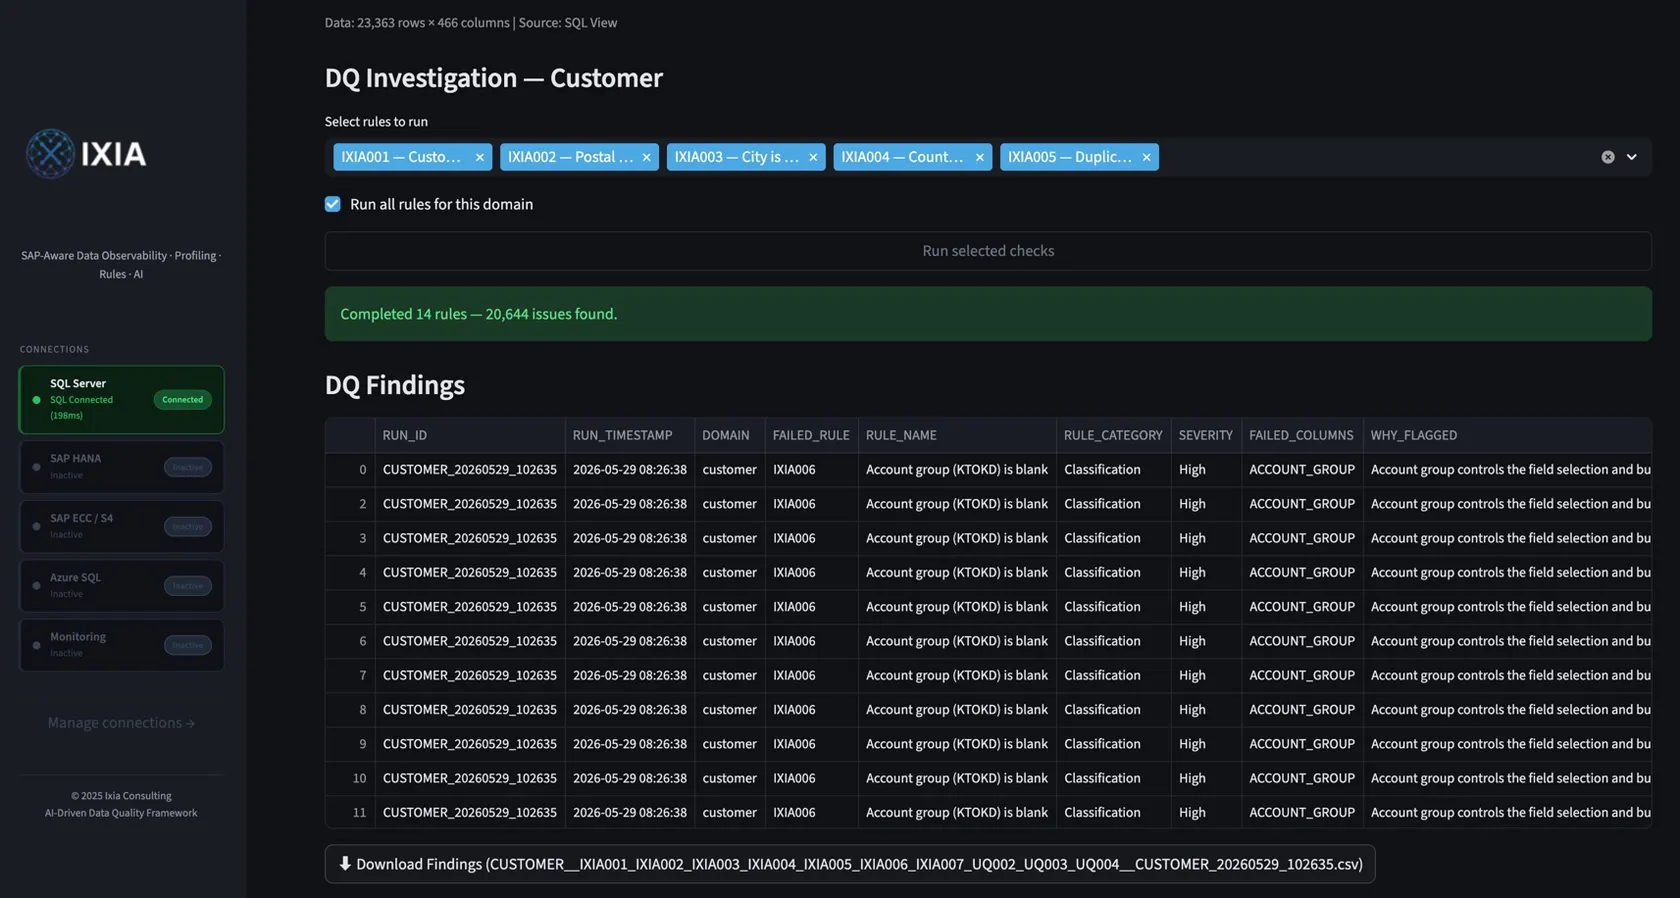Sort by DOMAIN column header
1680x898 pixels.
(729, 435)
